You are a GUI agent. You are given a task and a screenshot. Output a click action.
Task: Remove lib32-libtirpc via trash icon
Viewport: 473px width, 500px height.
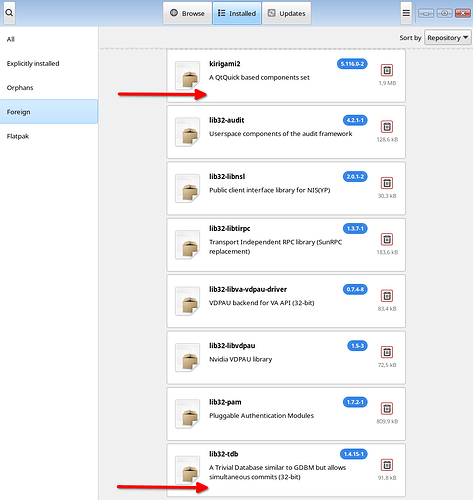point(387,239)
